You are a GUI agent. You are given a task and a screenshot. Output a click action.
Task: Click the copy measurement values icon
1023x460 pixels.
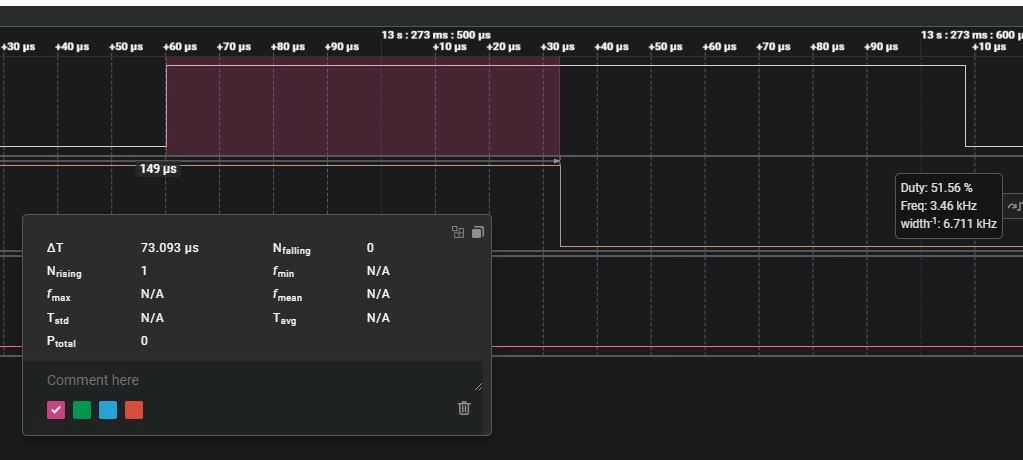click(477, 232)
